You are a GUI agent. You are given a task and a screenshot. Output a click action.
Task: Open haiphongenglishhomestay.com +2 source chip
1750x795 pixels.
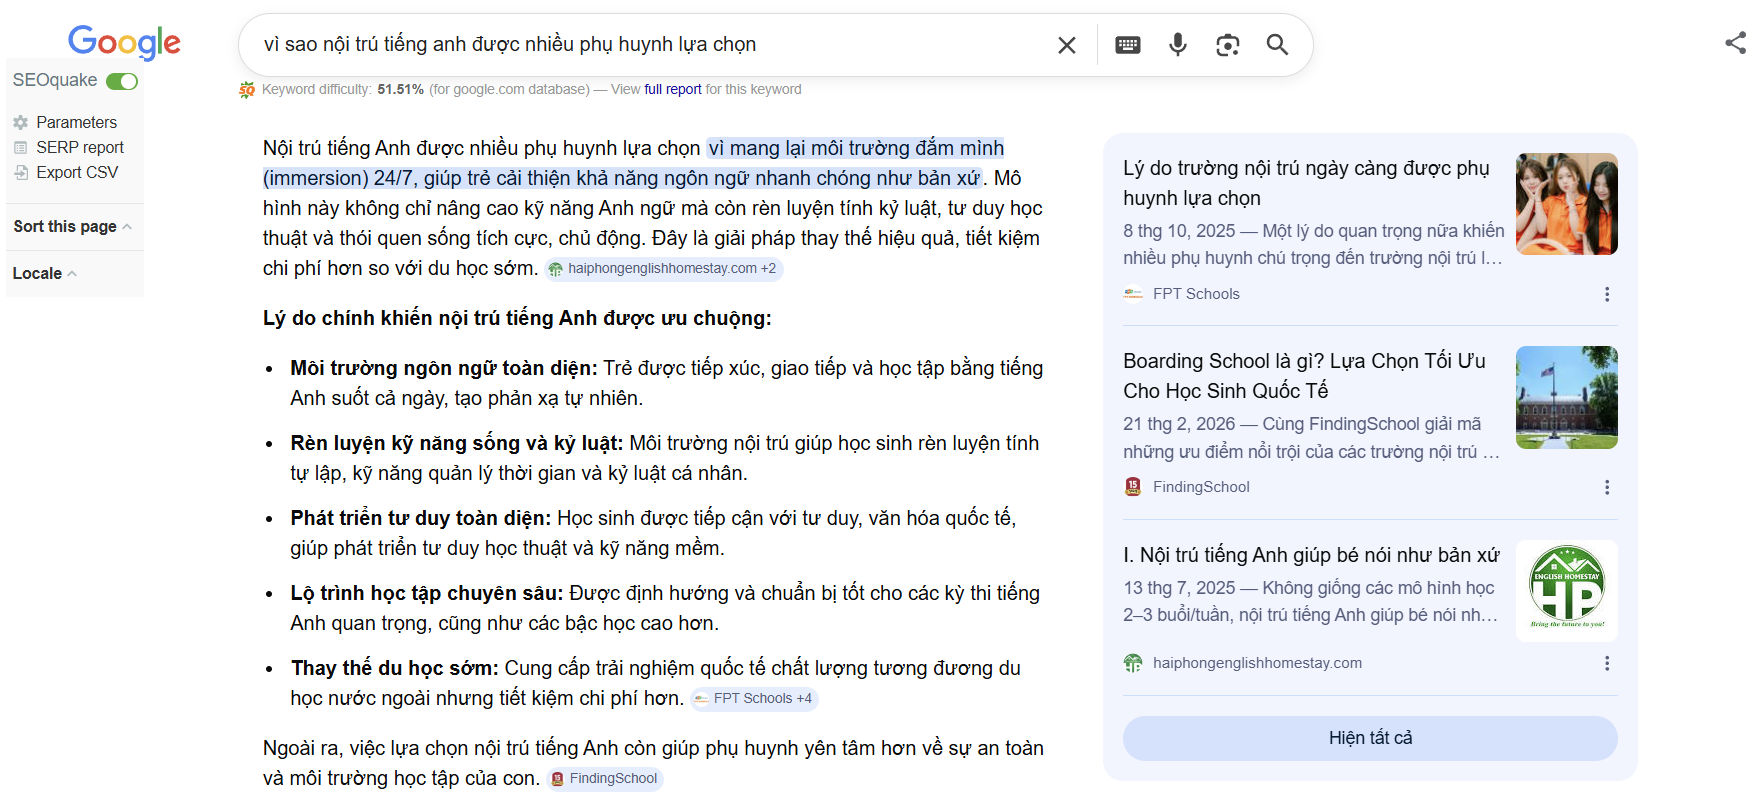[x=663, y=269]
